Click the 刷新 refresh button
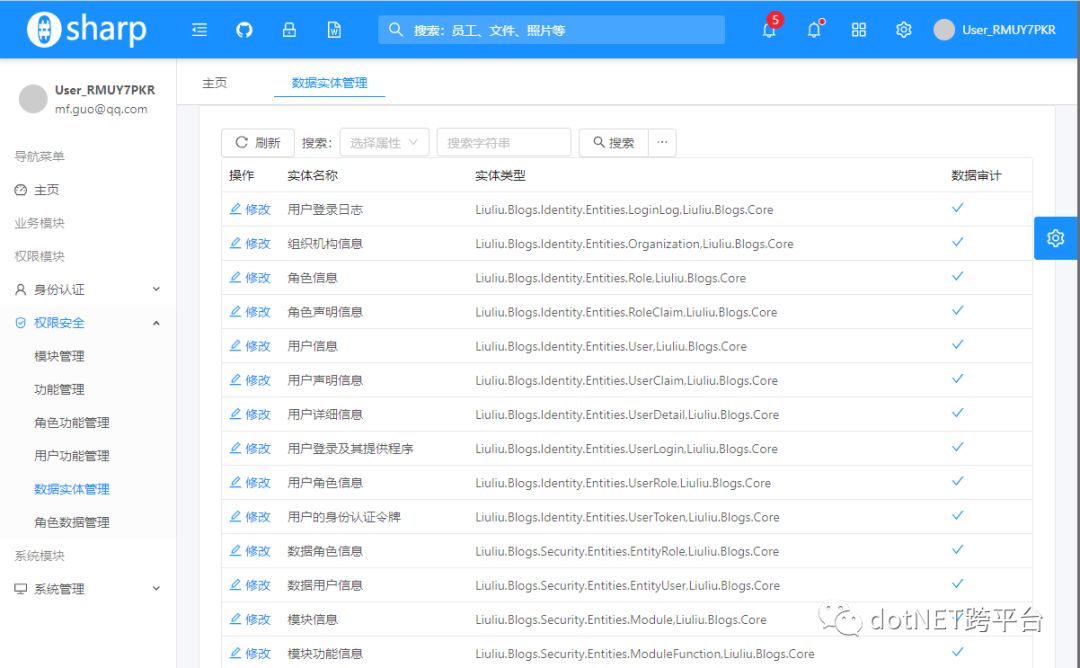 point(258,143)
